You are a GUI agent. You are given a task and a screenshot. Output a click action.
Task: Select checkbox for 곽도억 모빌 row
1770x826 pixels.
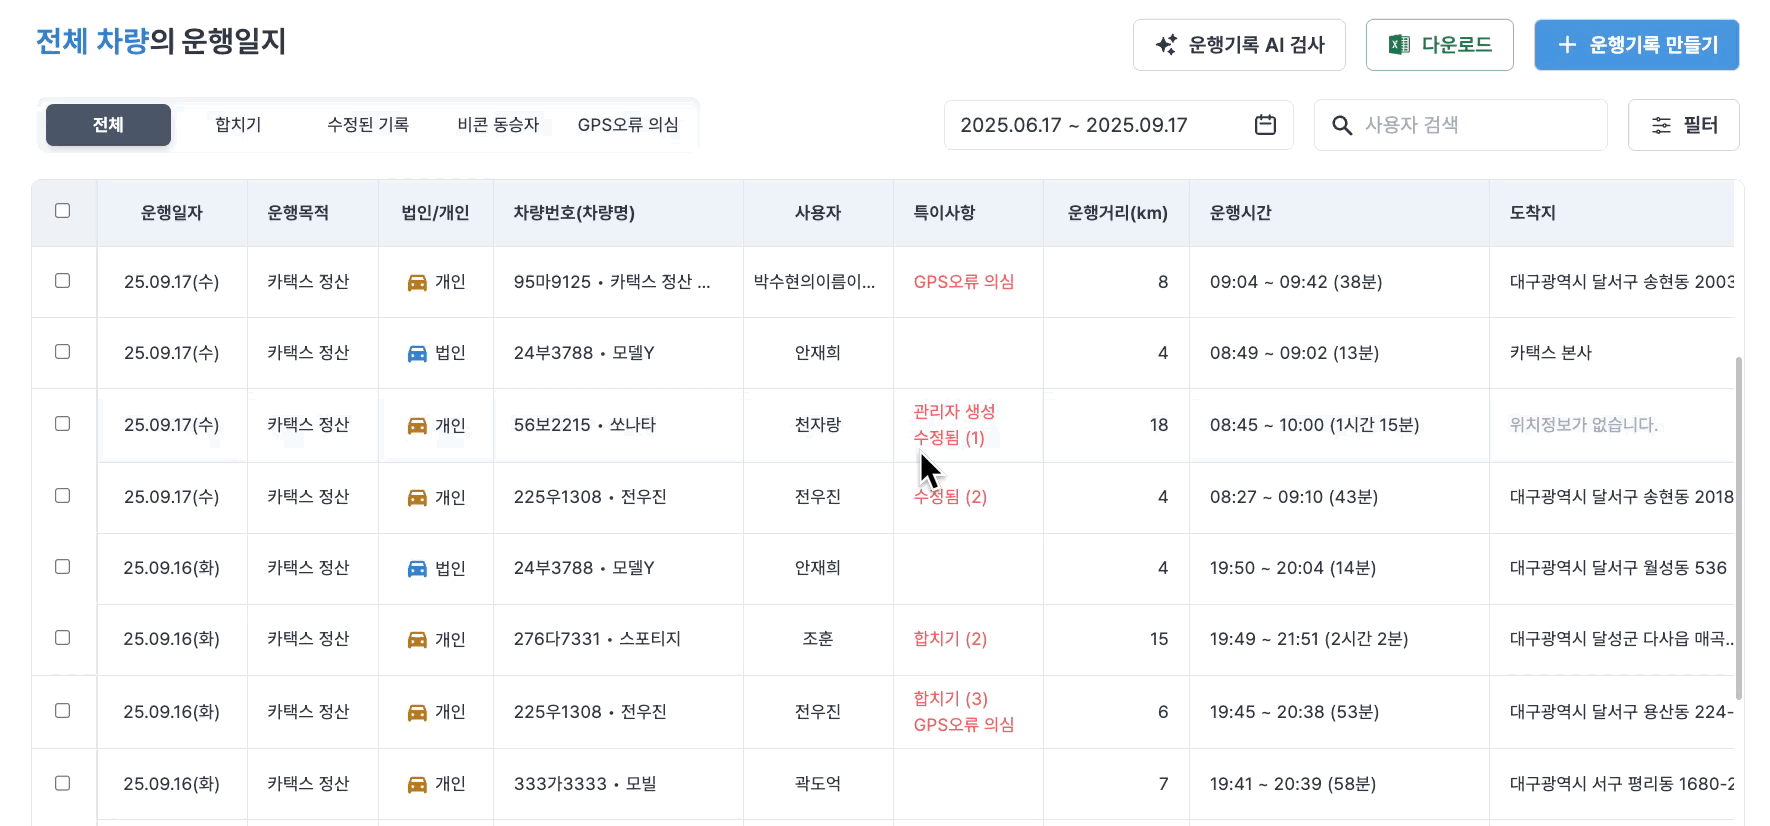tap(63, 783)
